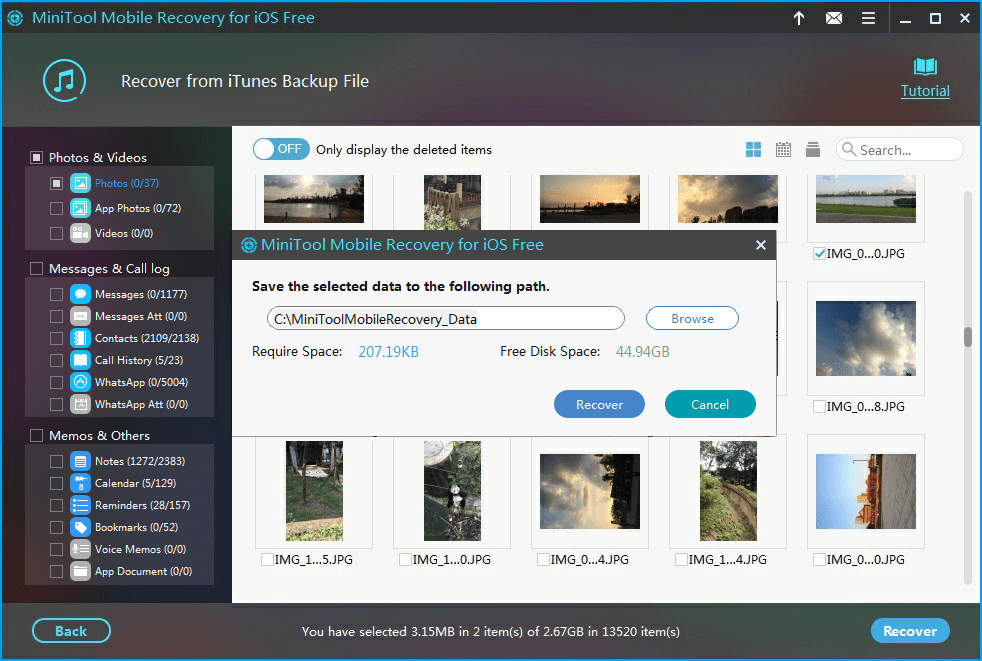The width and height of the screenshot is (982, 661).
Task: Click the Messages Att envelope icon
Action: pyautogui.click(x=80, y=316)
